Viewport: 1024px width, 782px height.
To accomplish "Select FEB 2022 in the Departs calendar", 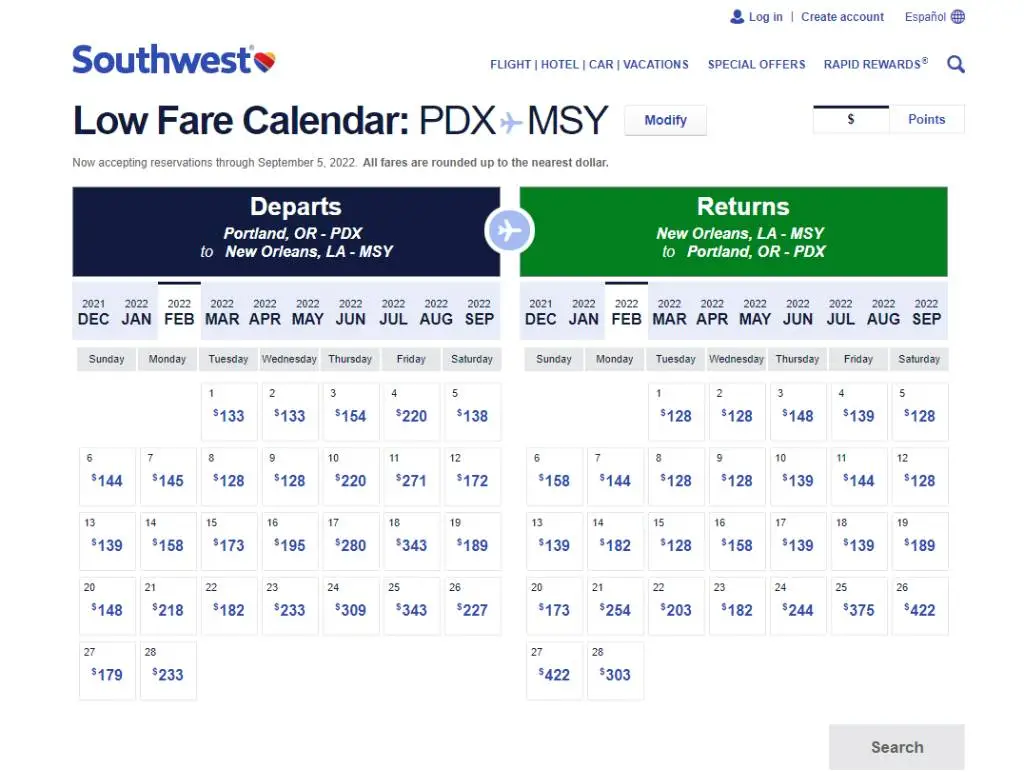I will tap(179, 311).
